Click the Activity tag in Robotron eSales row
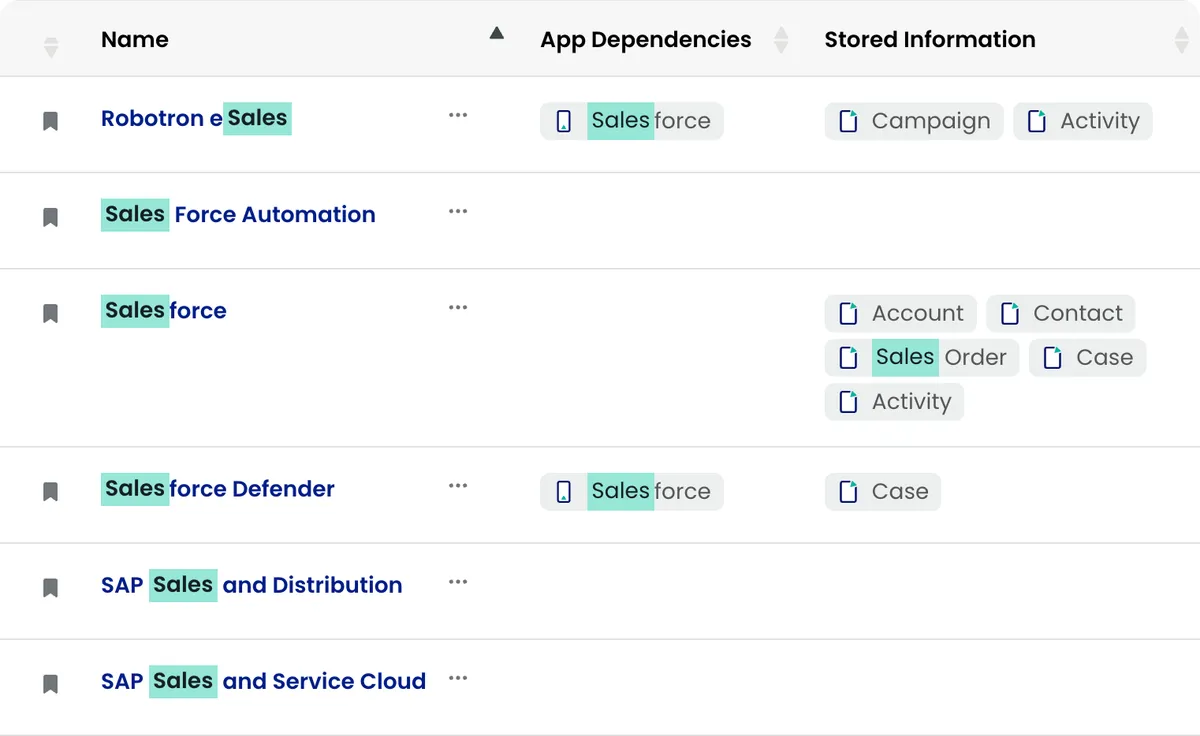Viewport: 1200px width, 736px height. coord(1083,121)
